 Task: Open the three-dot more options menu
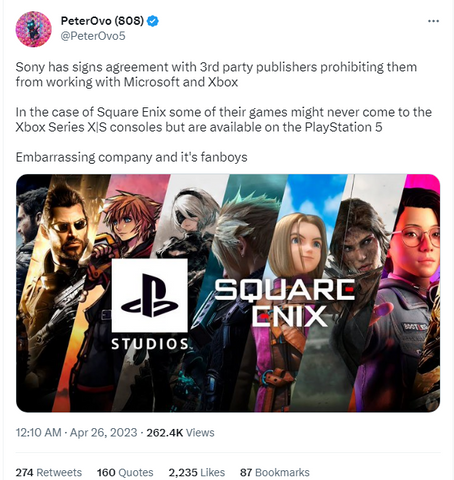pyautogui.click(x=433, y=21)
